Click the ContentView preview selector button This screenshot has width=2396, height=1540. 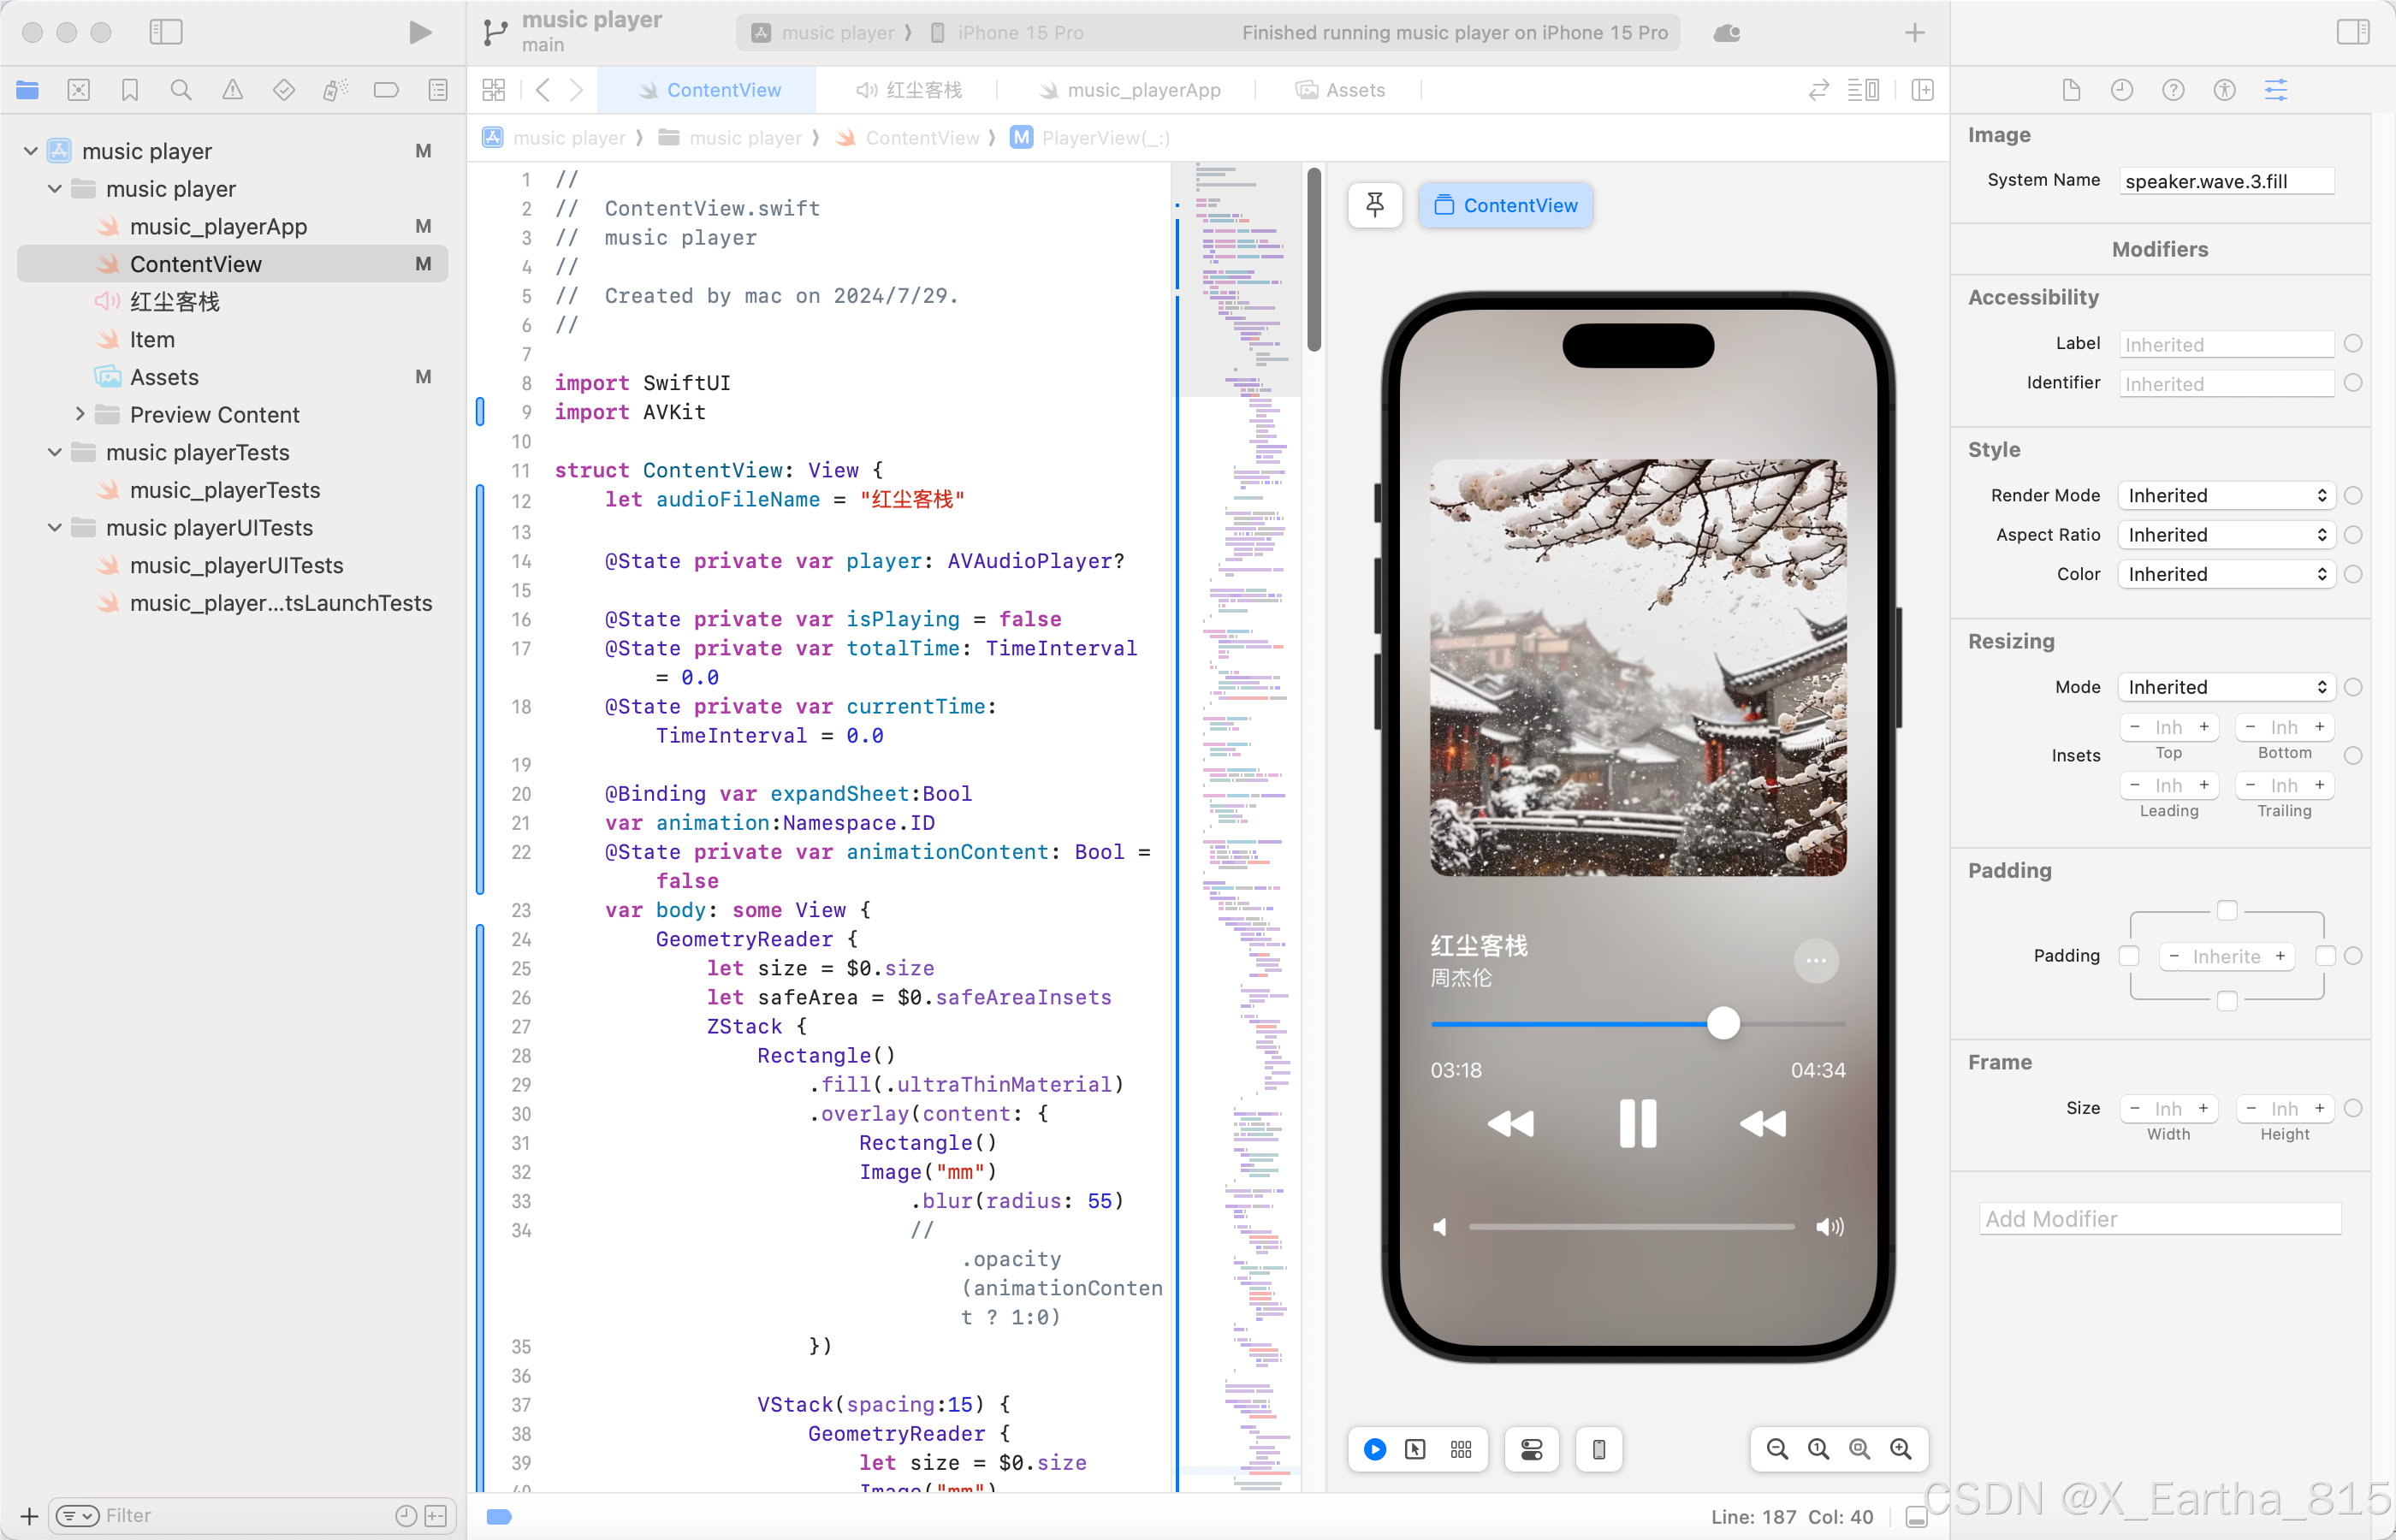[1505, 205]
